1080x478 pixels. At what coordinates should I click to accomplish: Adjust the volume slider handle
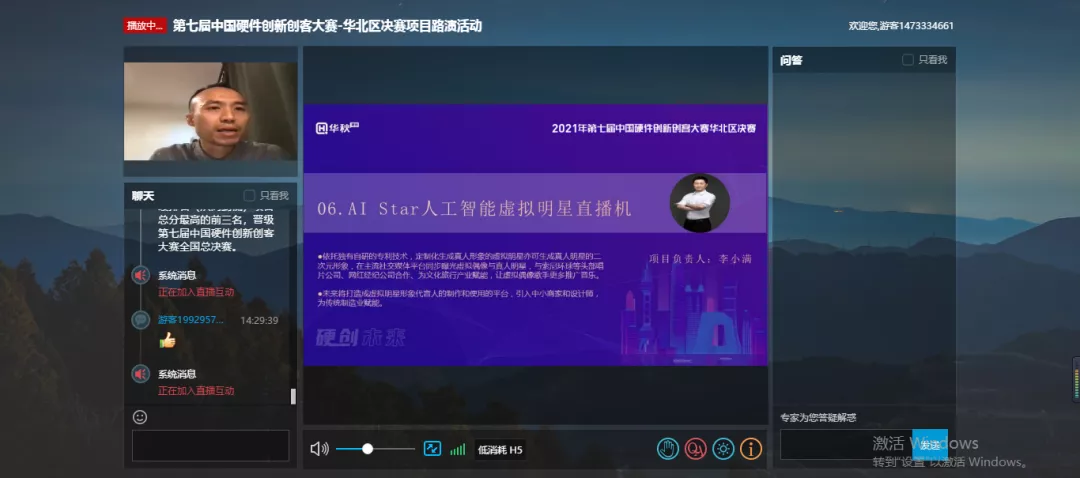pyautogui.click(x=367, y=449)
